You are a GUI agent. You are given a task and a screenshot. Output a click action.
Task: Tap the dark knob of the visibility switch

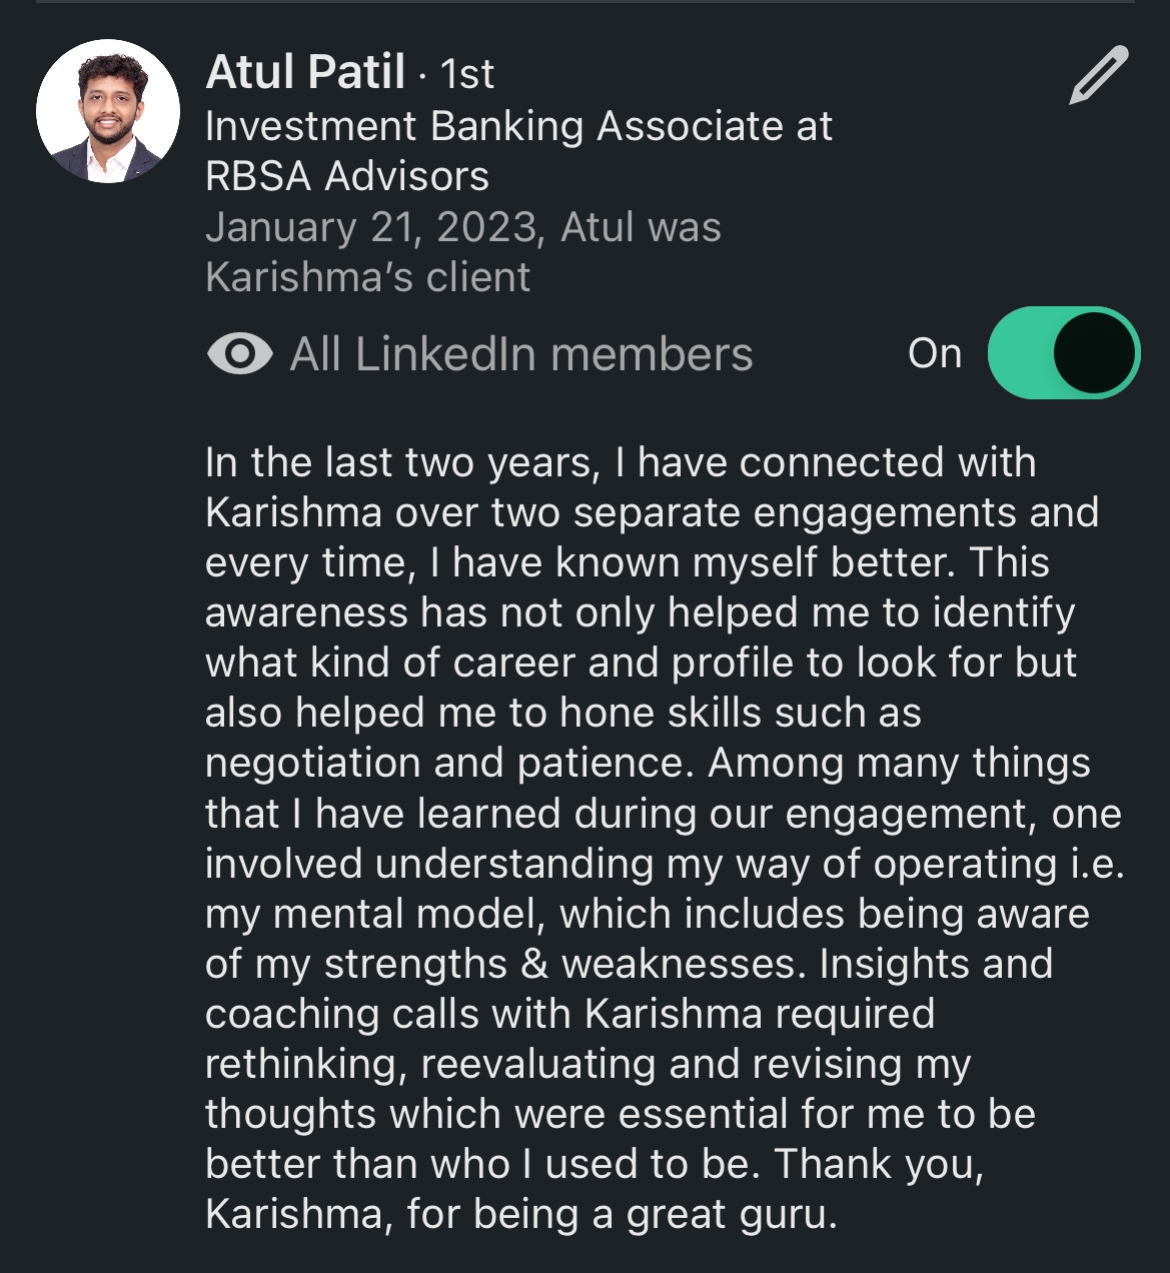pyautogui.click(x=1094, y=352)
